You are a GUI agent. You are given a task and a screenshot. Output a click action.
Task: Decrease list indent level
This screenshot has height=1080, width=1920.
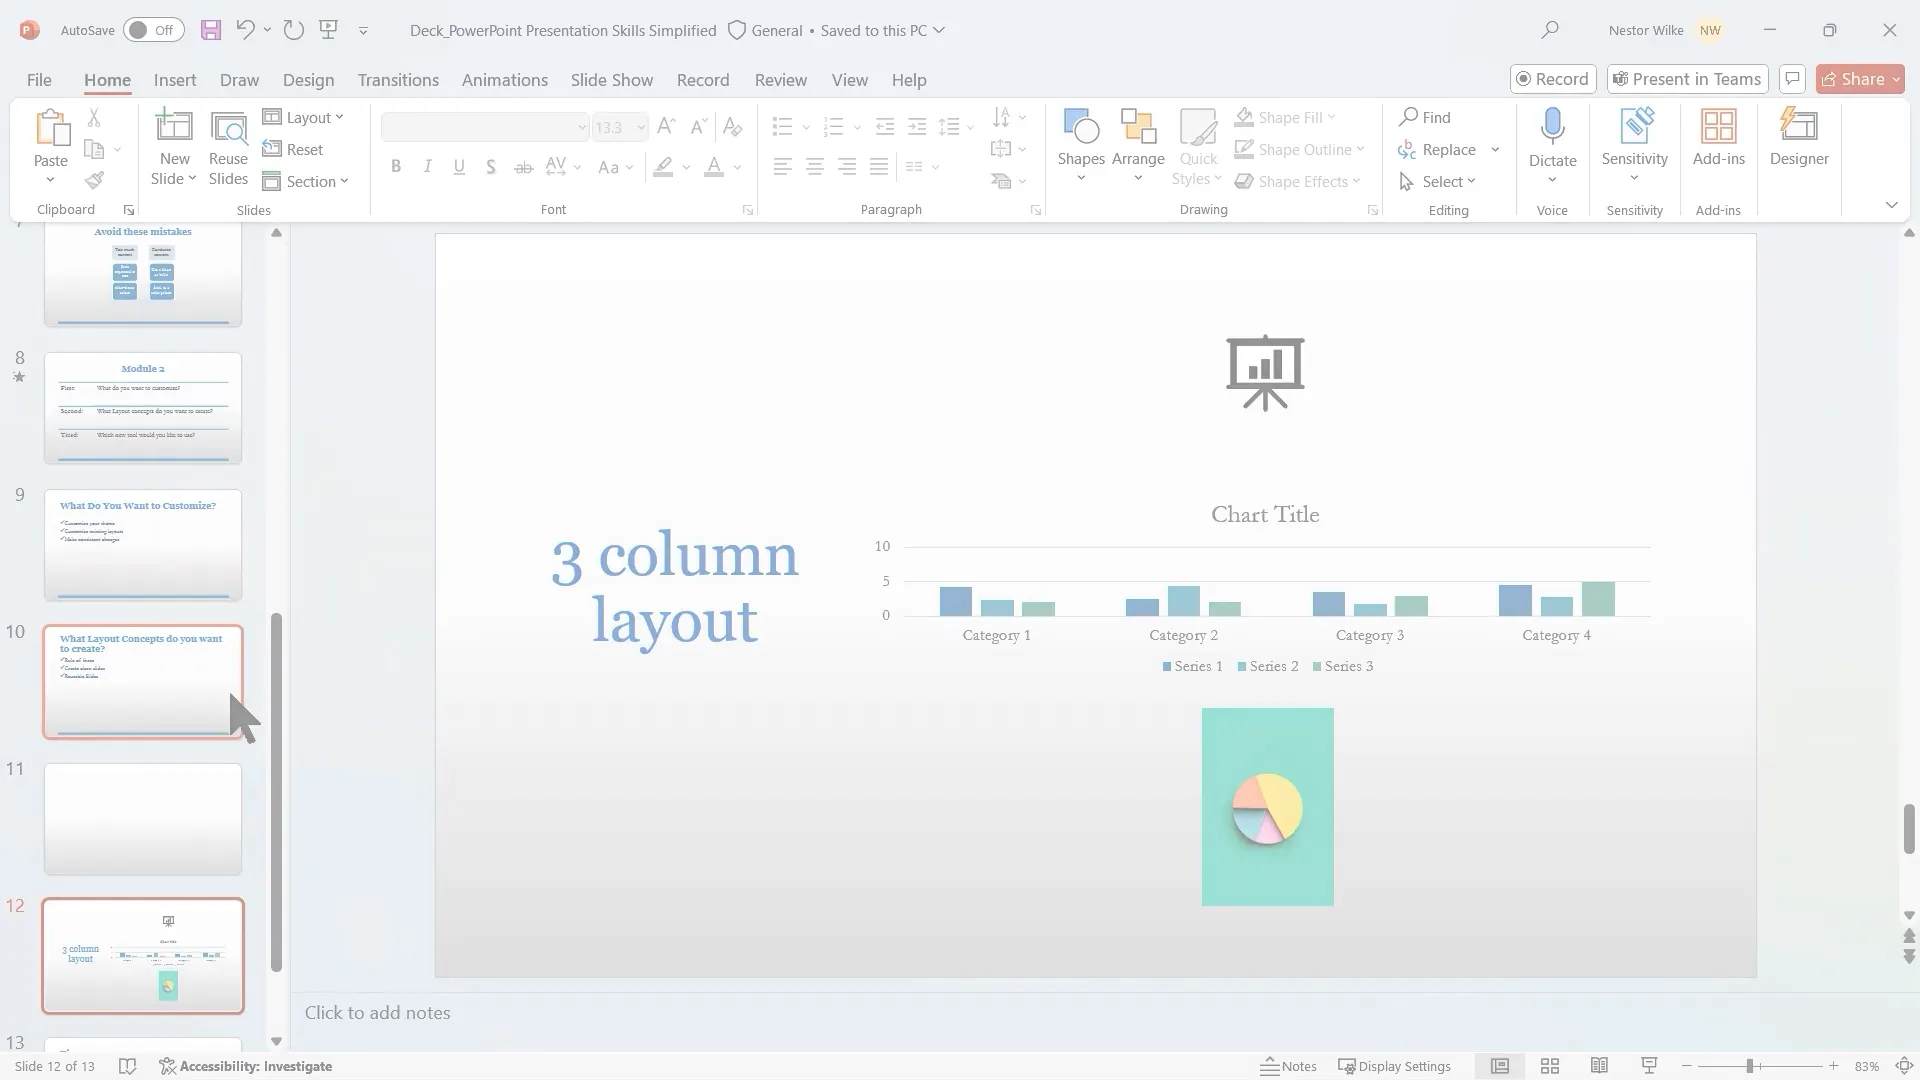pos(885,126)
